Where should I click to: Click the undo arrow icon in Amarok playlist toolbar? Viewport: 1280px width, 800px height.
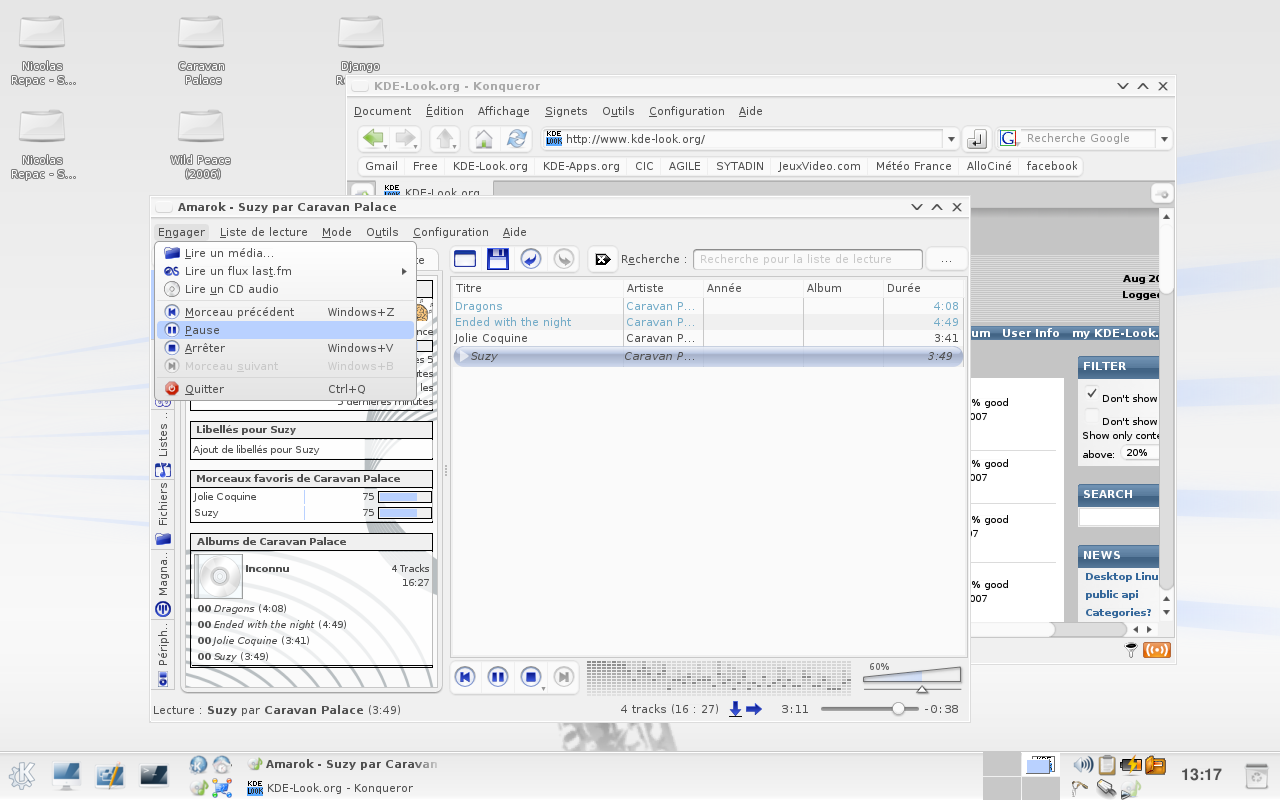click(x=531, y=259)
